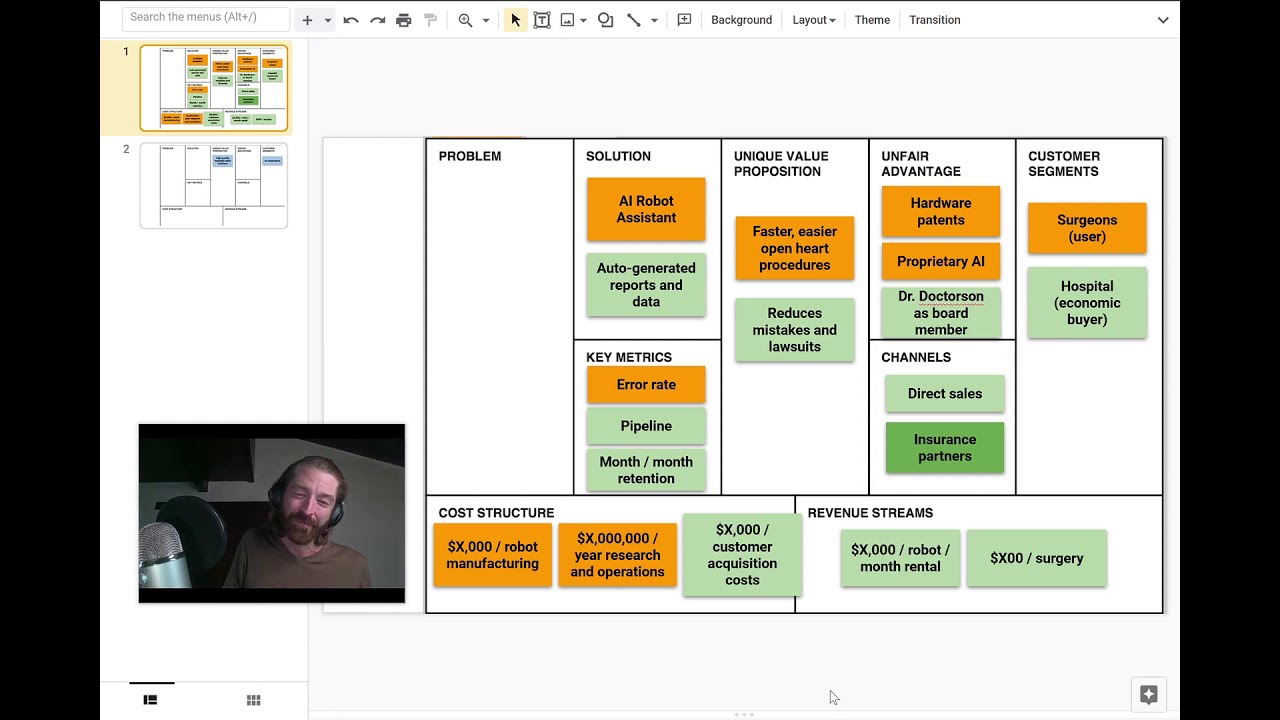This screenshot has height=720, width=1280.
Task: Select slide 2 thumbnail
Action: [x=214, y=186]
